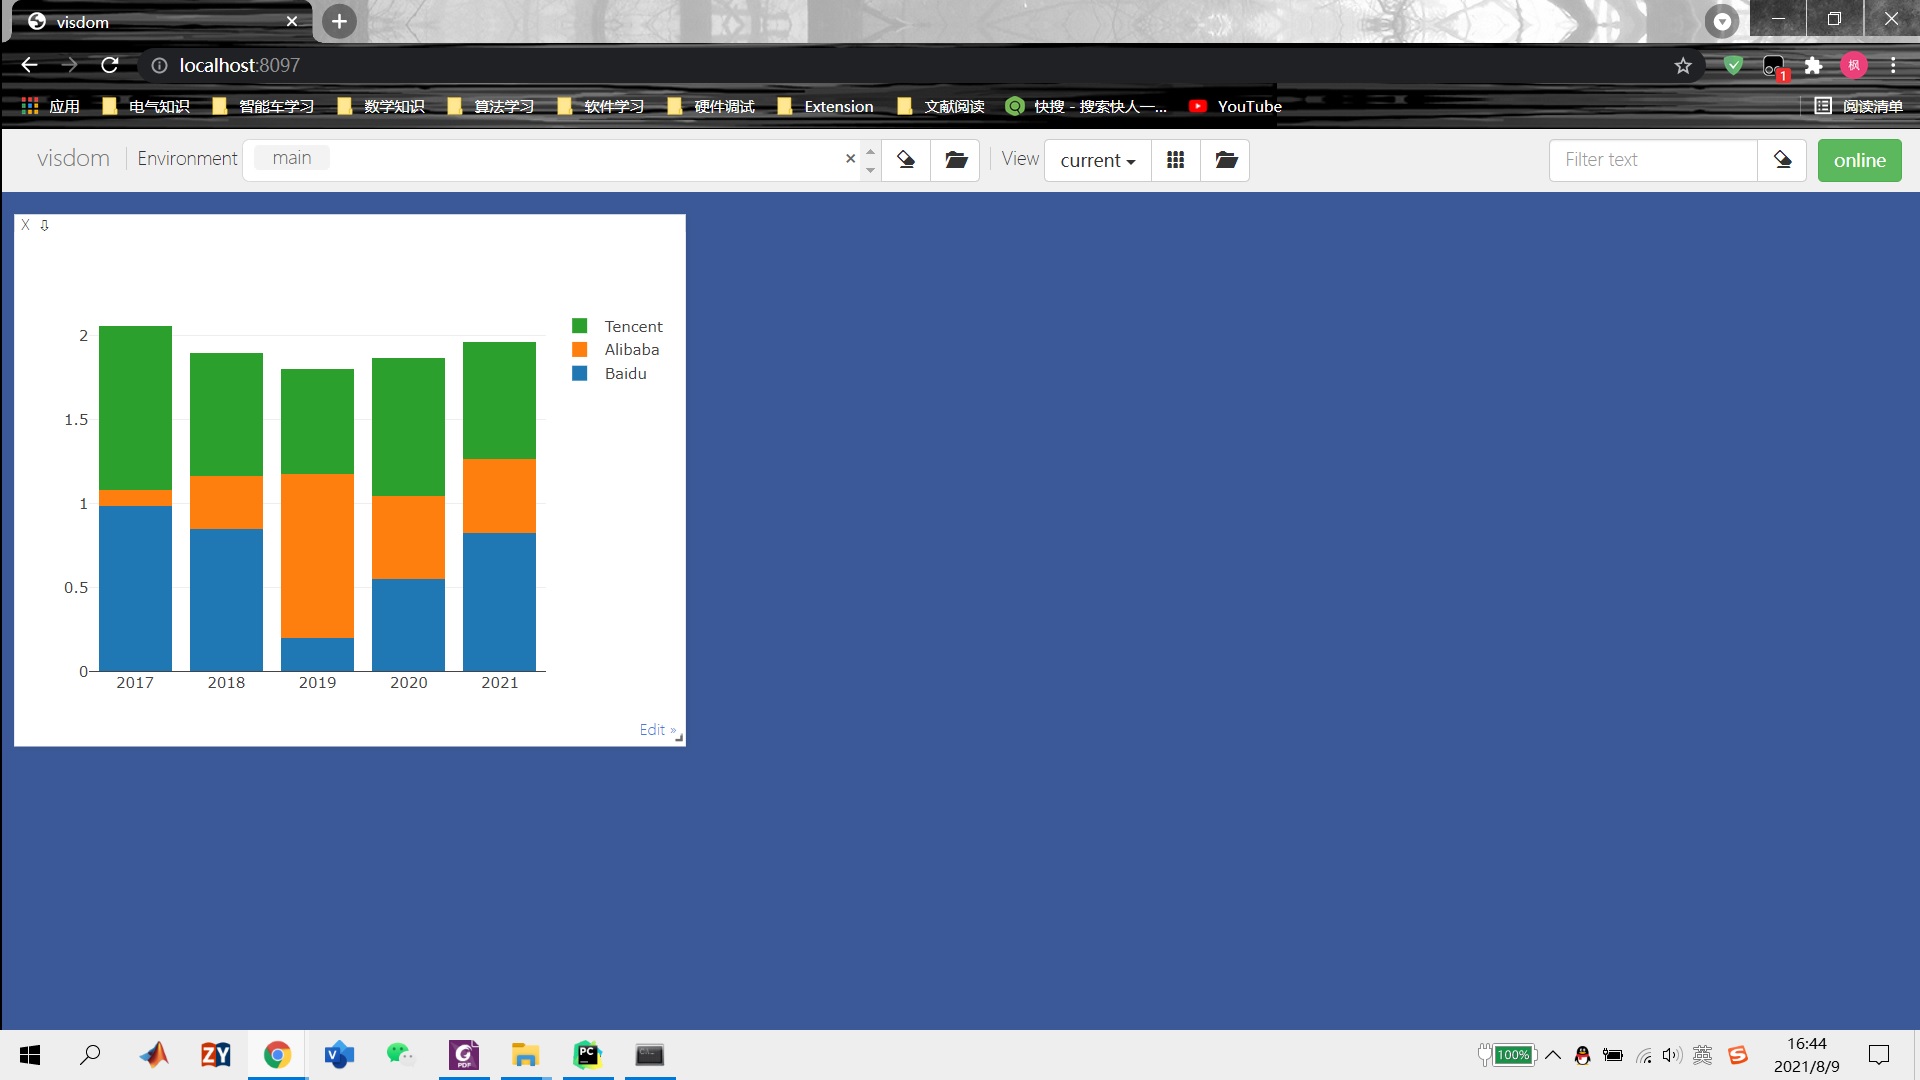Open the manage environments folder icon
This screenshot has height=1080, width=1920.
(956, 160)
